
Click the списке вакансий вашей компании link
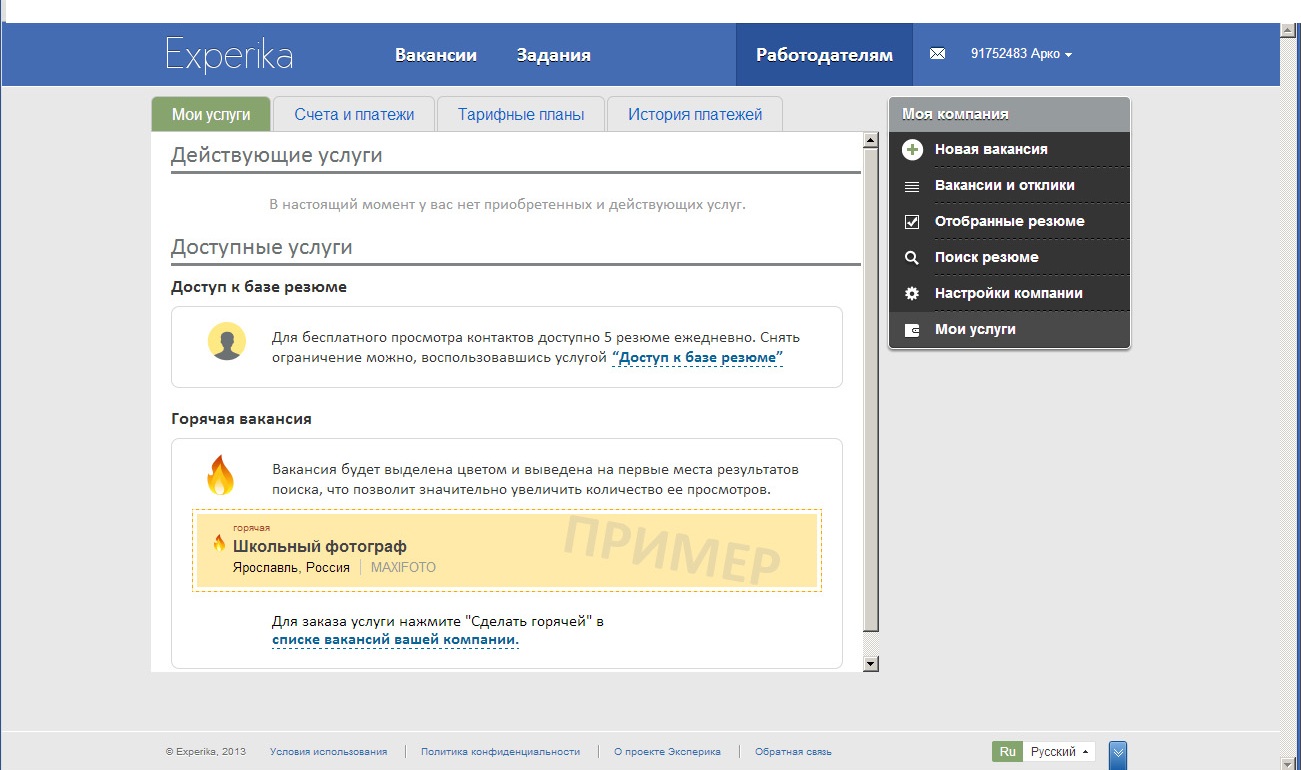pos(395,640)
